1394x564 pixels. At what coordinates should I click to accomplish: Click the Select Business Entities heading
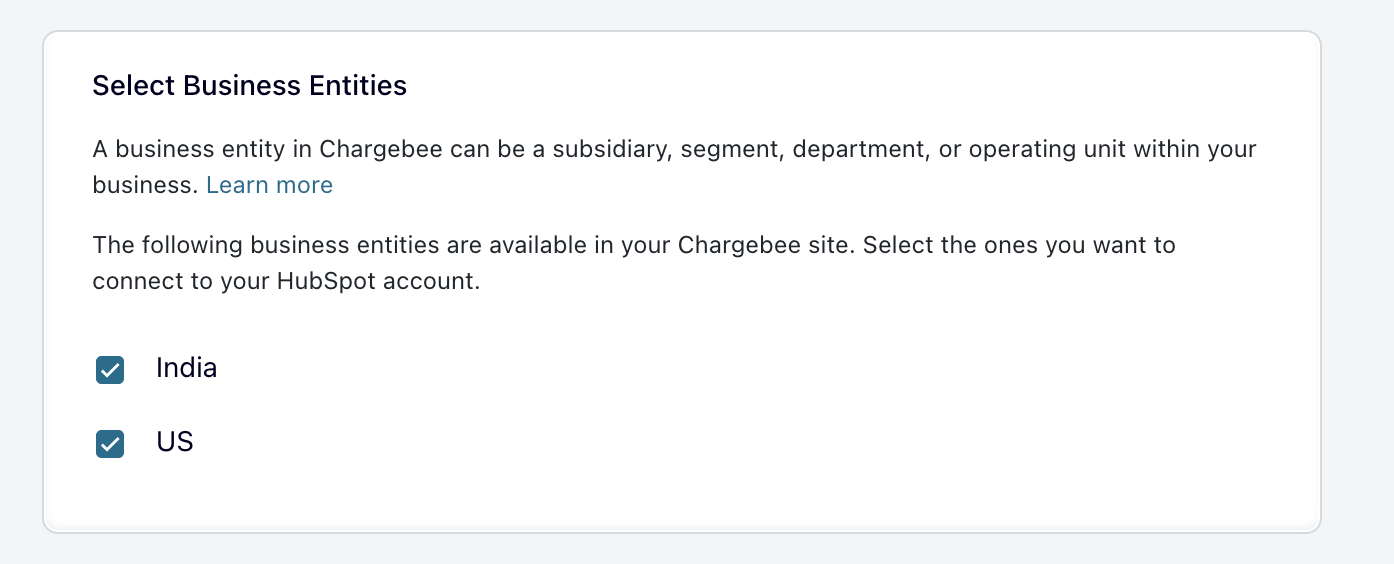[249, 86]
